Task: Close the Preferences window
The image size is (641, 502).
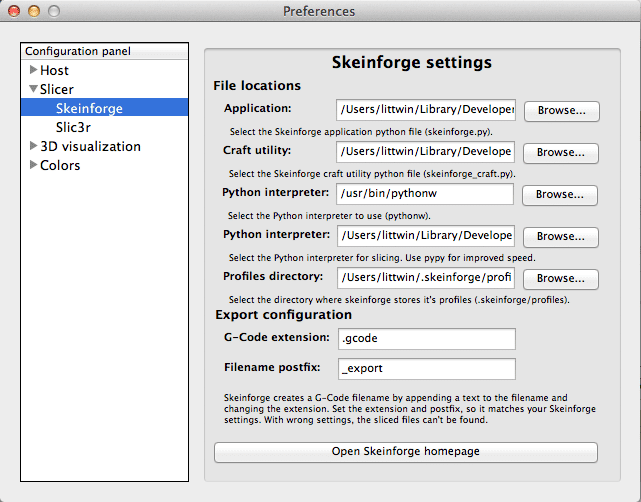Action: pyautogui.click(x=14, y=11)
